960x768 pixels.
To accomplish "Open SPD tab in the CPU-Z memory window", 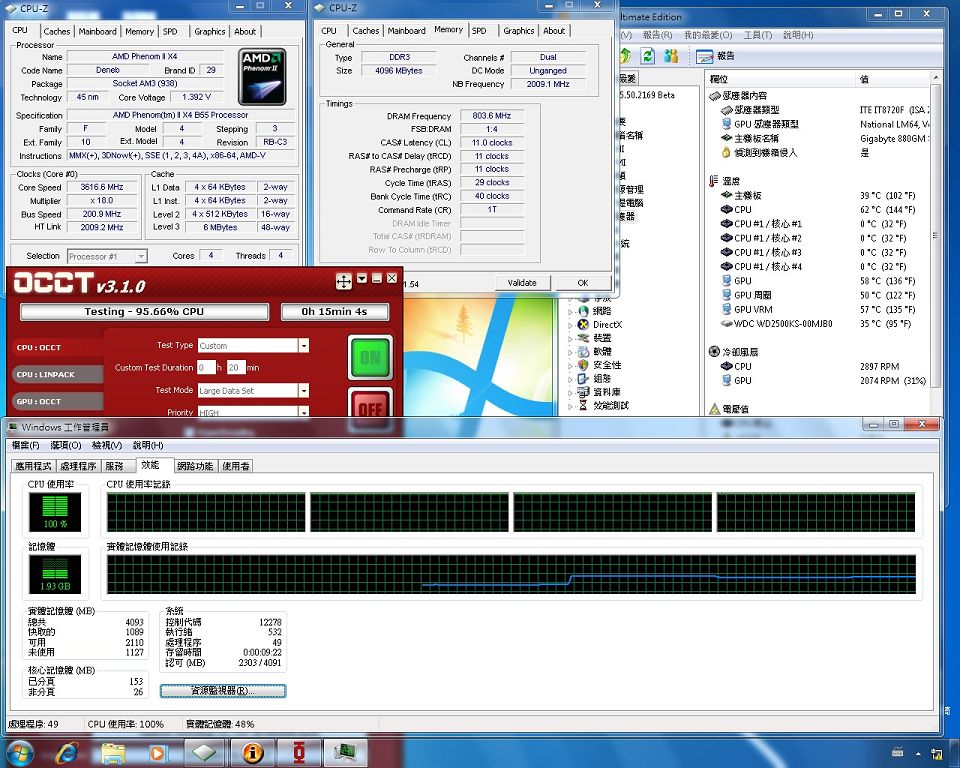I will click(479, 31).
